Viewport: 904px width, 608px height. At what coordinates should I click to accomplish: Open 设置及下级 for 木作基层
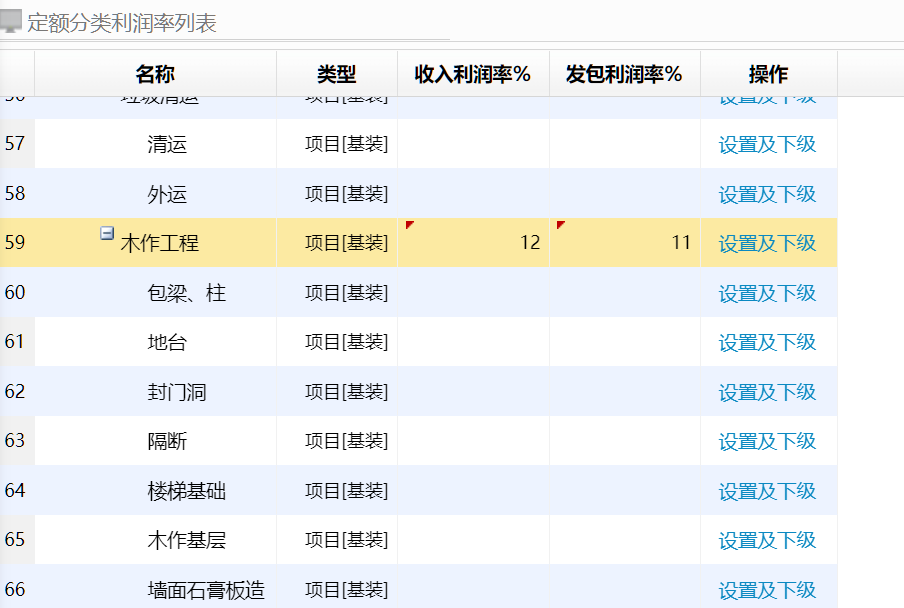768,540
